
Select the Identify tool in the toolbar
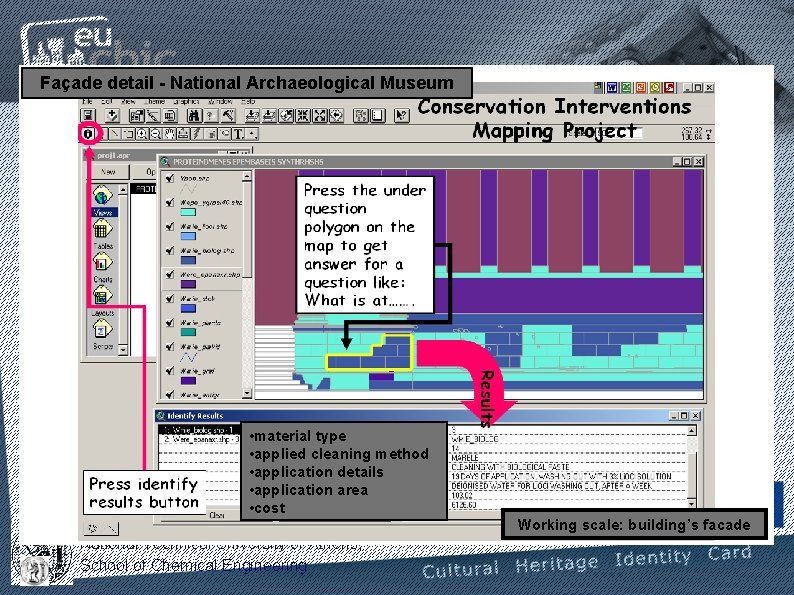pyautogui.click(x=88, y=134)
